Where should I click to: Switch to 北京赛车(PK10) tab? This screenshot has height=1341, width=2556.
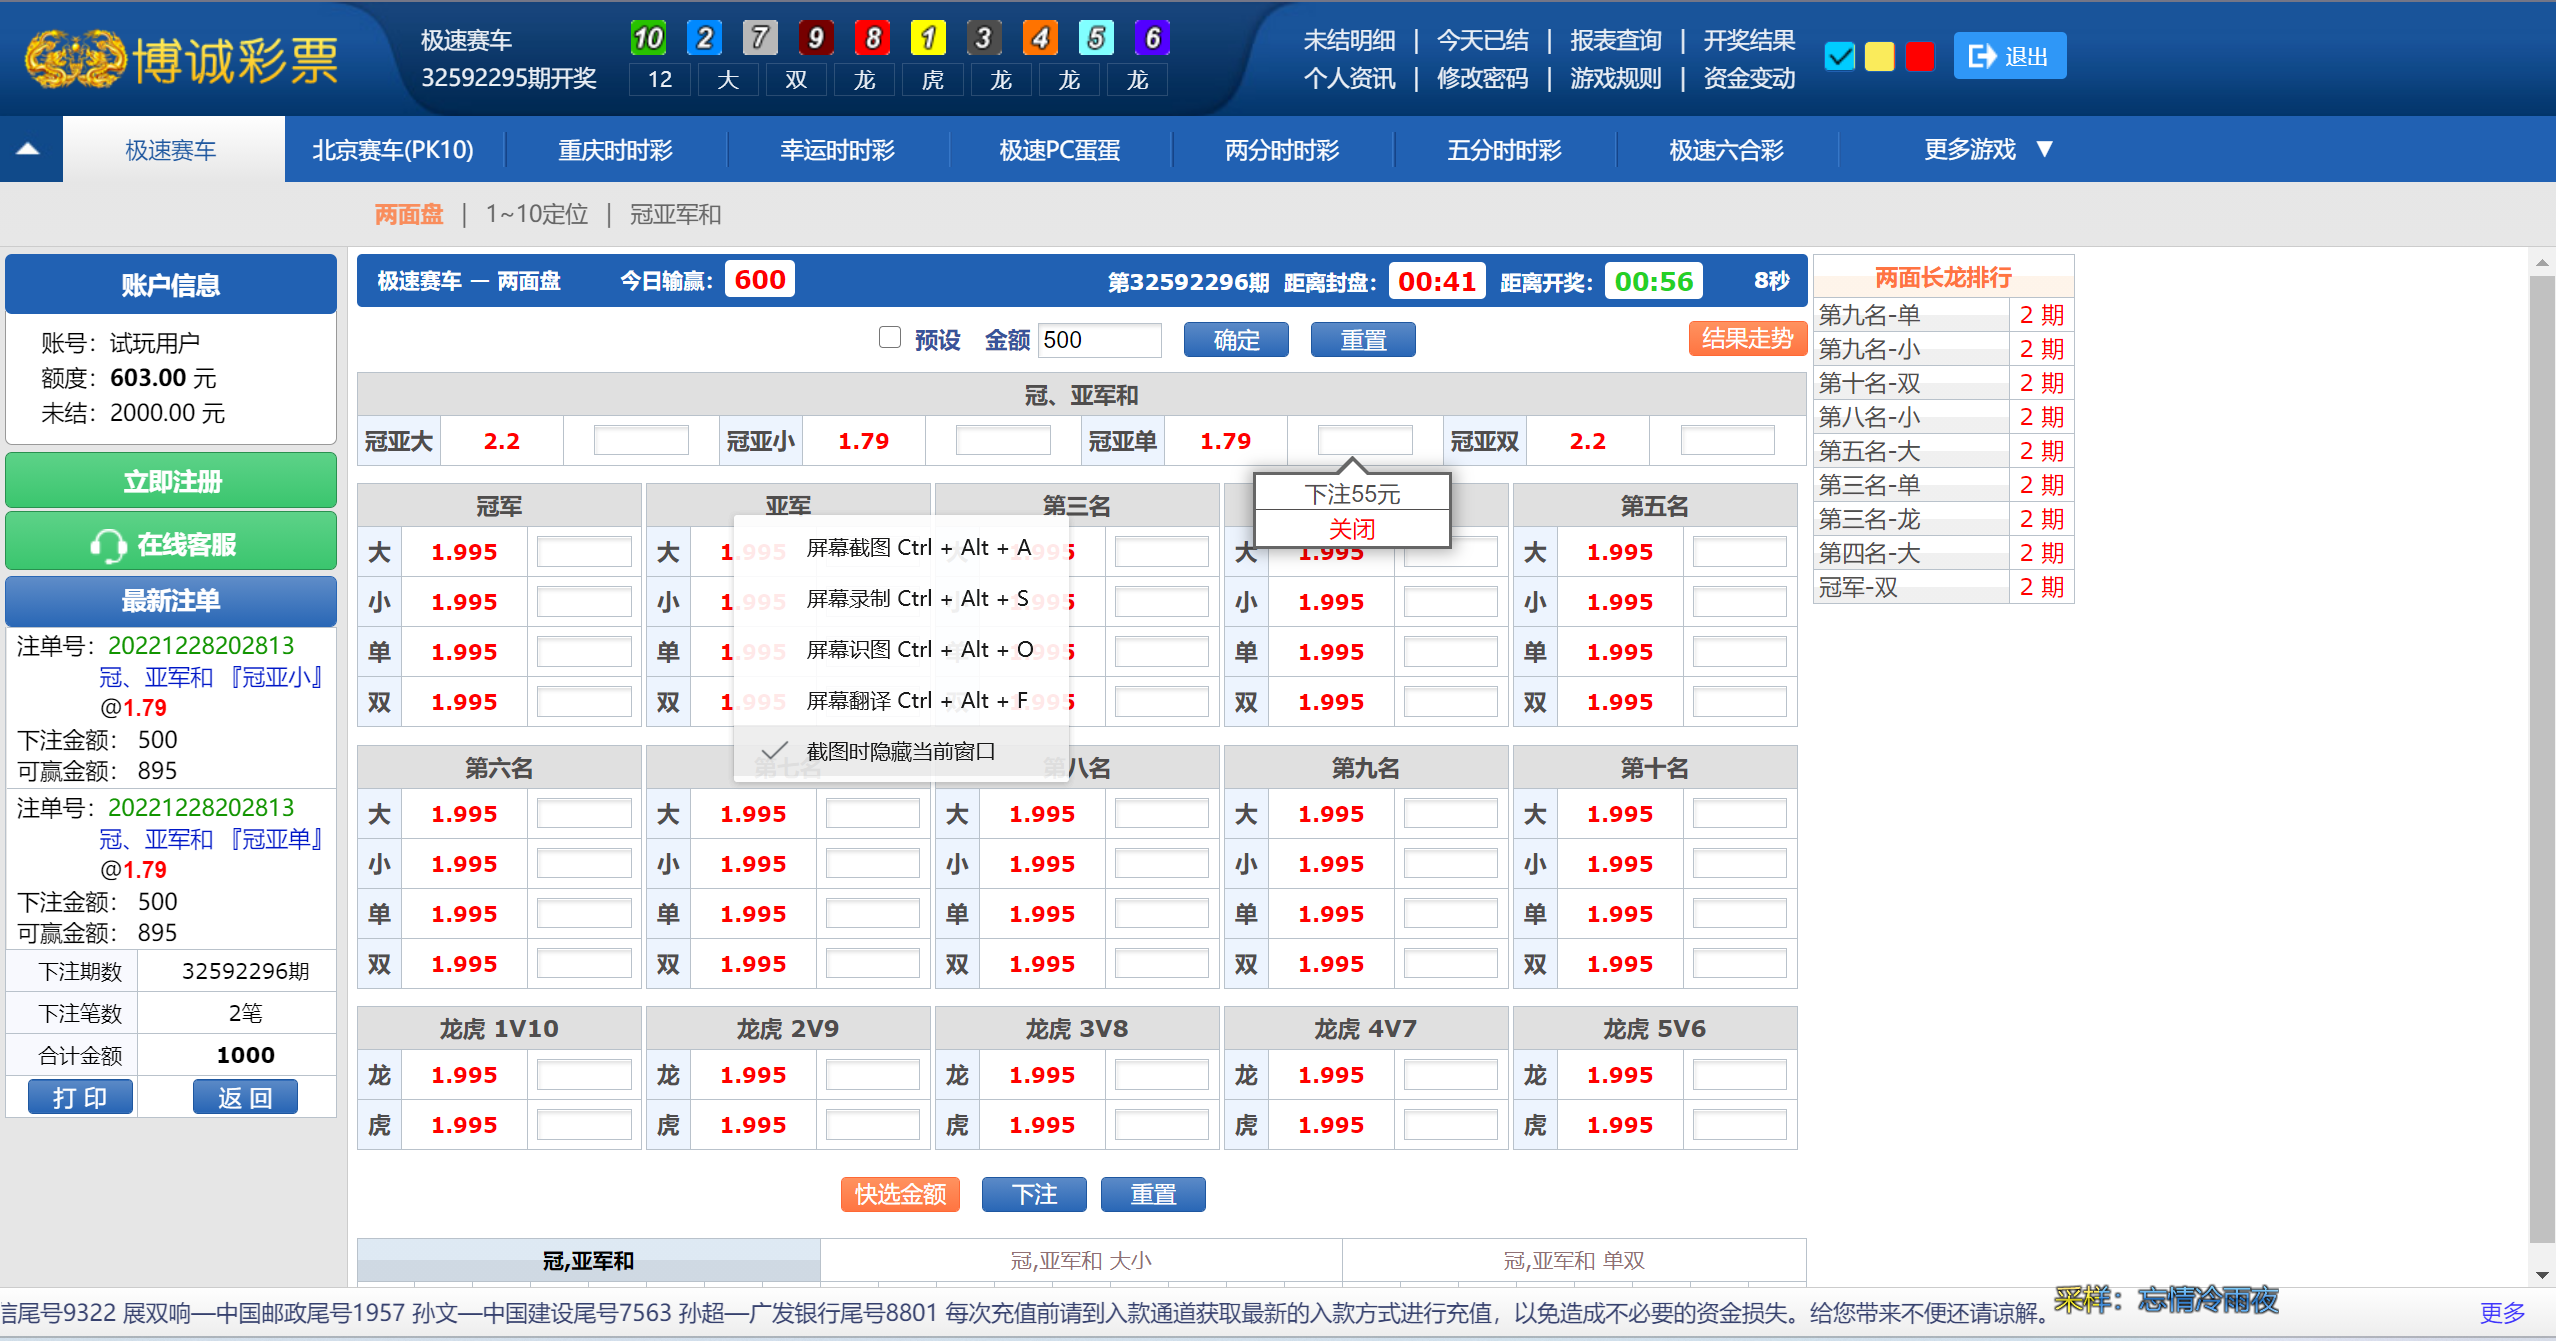(393, 150)
